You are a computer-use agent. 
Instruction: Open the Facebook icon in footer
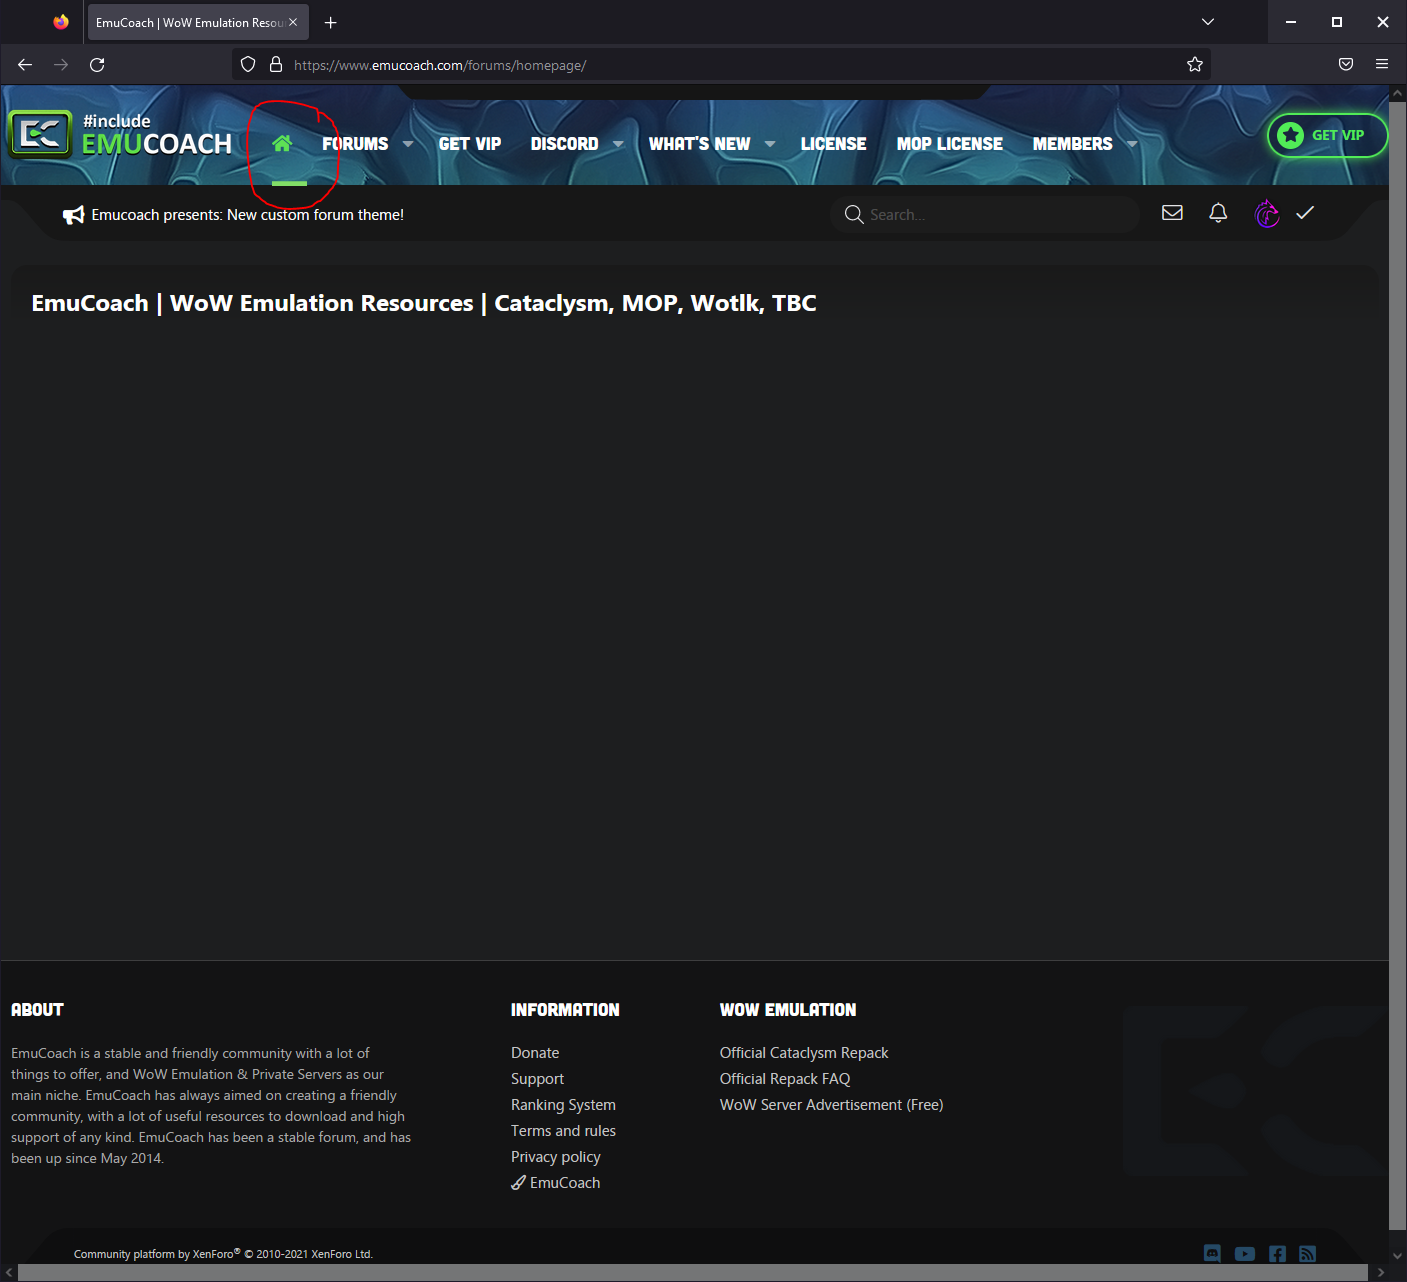[1277, 1253]
